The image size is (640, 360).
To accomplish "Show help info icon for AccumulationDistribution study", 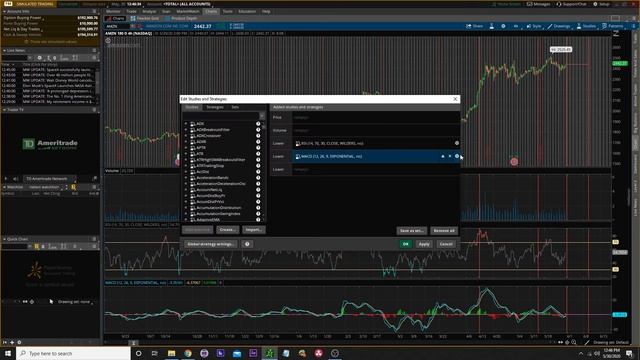I will pyautogui.click(x=258, y=208).
